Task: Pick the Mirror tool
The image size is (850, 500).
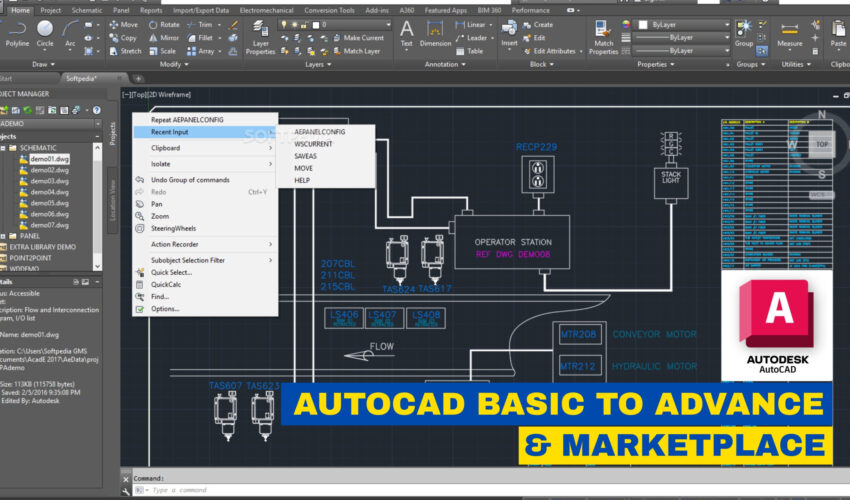Action: 164,38
